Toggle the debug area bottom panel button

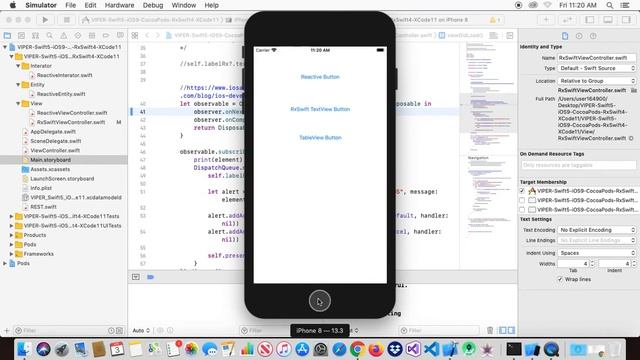(x=608, y=20)
